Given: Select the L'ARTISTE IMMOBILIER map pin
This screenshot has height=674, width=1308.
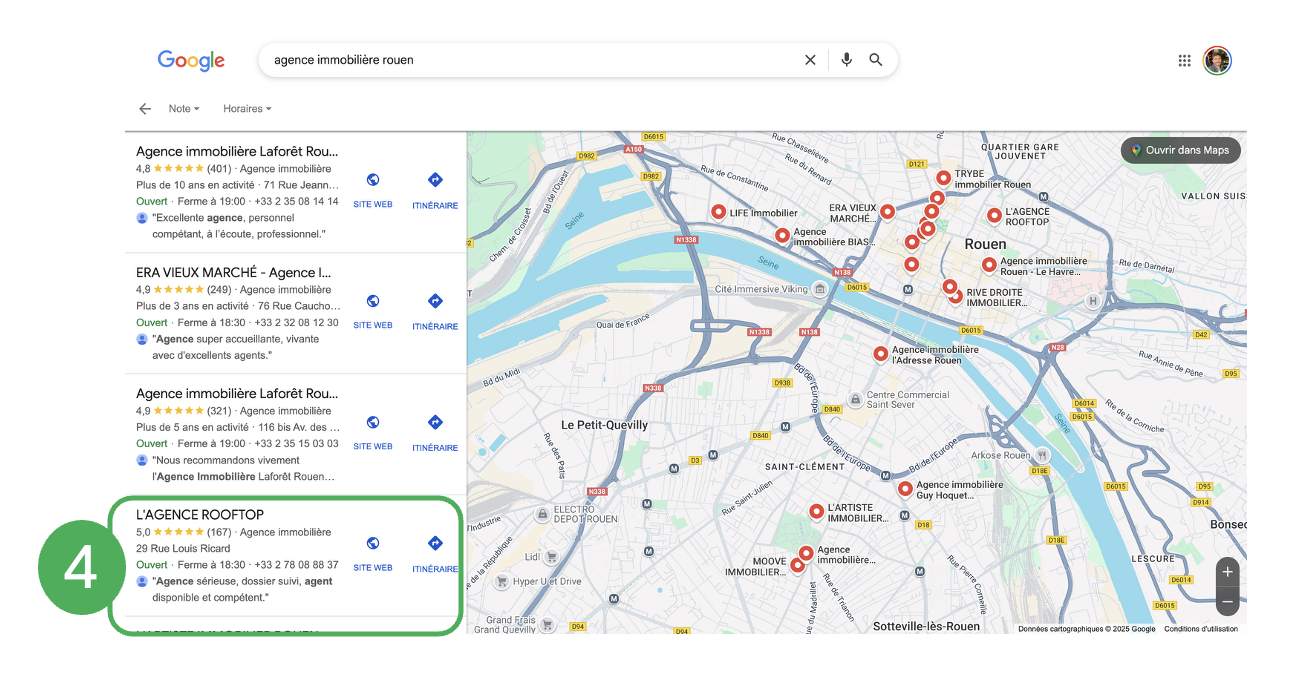Looking at the screenshot, I should 816,511.
